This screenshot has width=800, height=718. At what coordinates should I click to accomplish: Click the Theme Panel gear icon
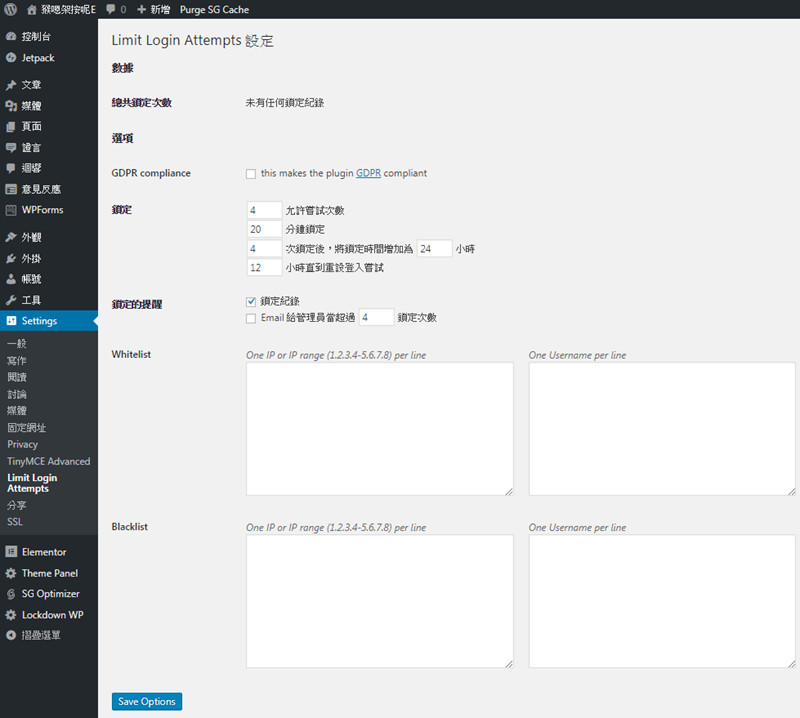click(11, 573)
